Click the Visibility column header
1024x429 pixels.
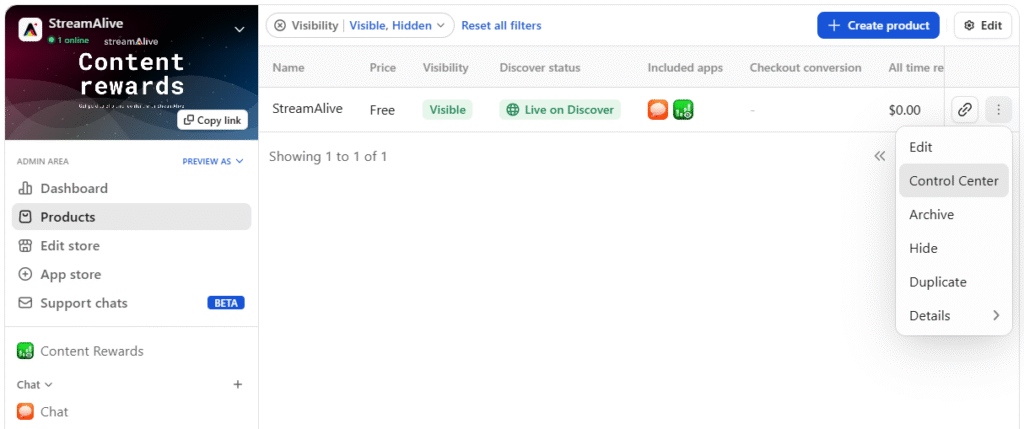(445, 68)
